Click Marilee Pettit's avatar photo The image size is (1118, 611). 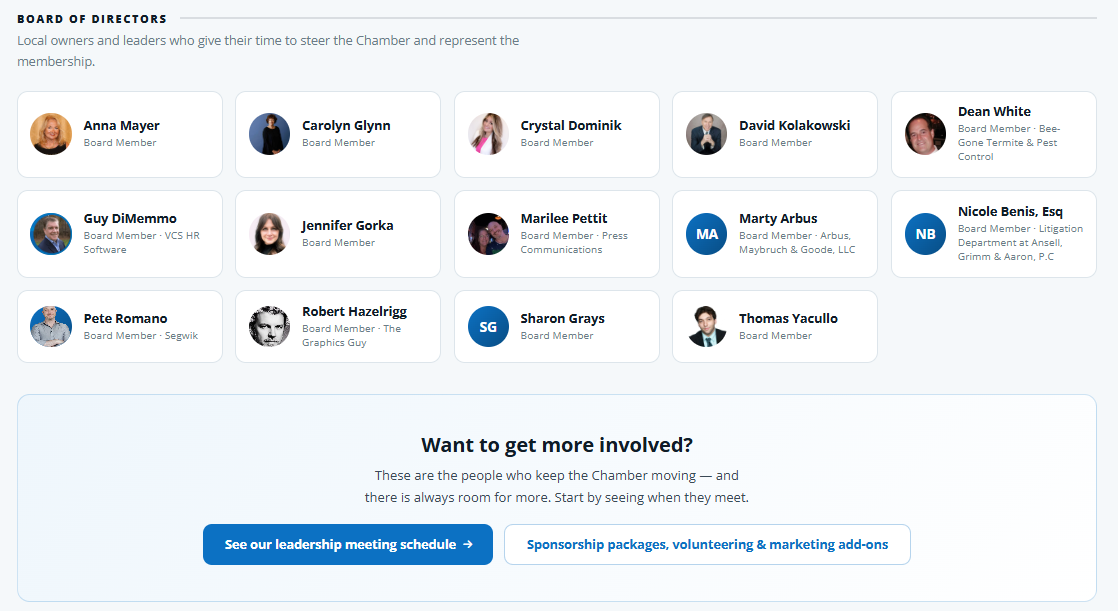pos(488,234)
